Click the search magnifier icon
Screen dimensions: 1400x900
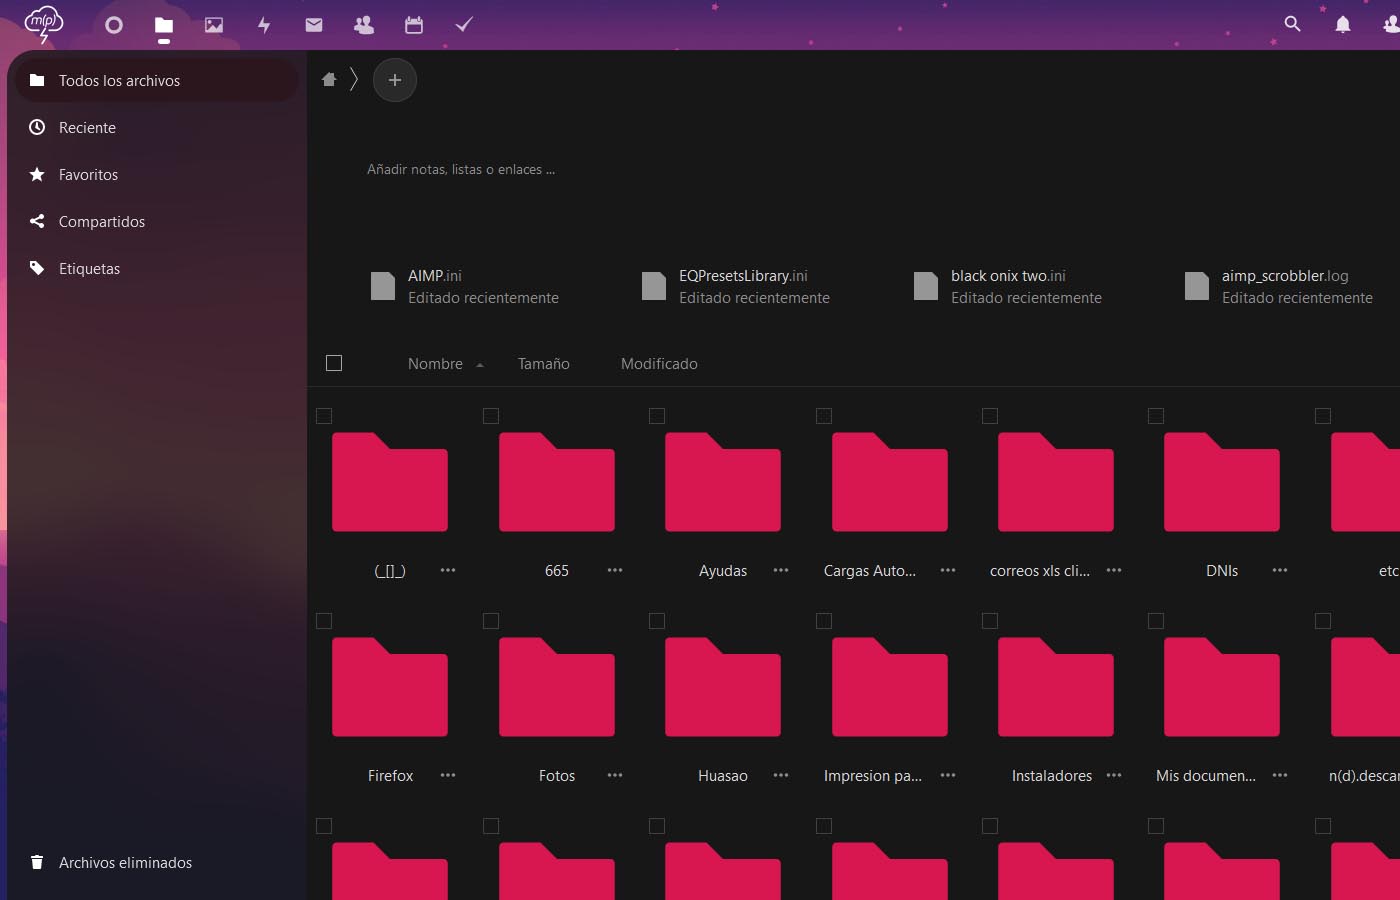[x=1292, y=24]
